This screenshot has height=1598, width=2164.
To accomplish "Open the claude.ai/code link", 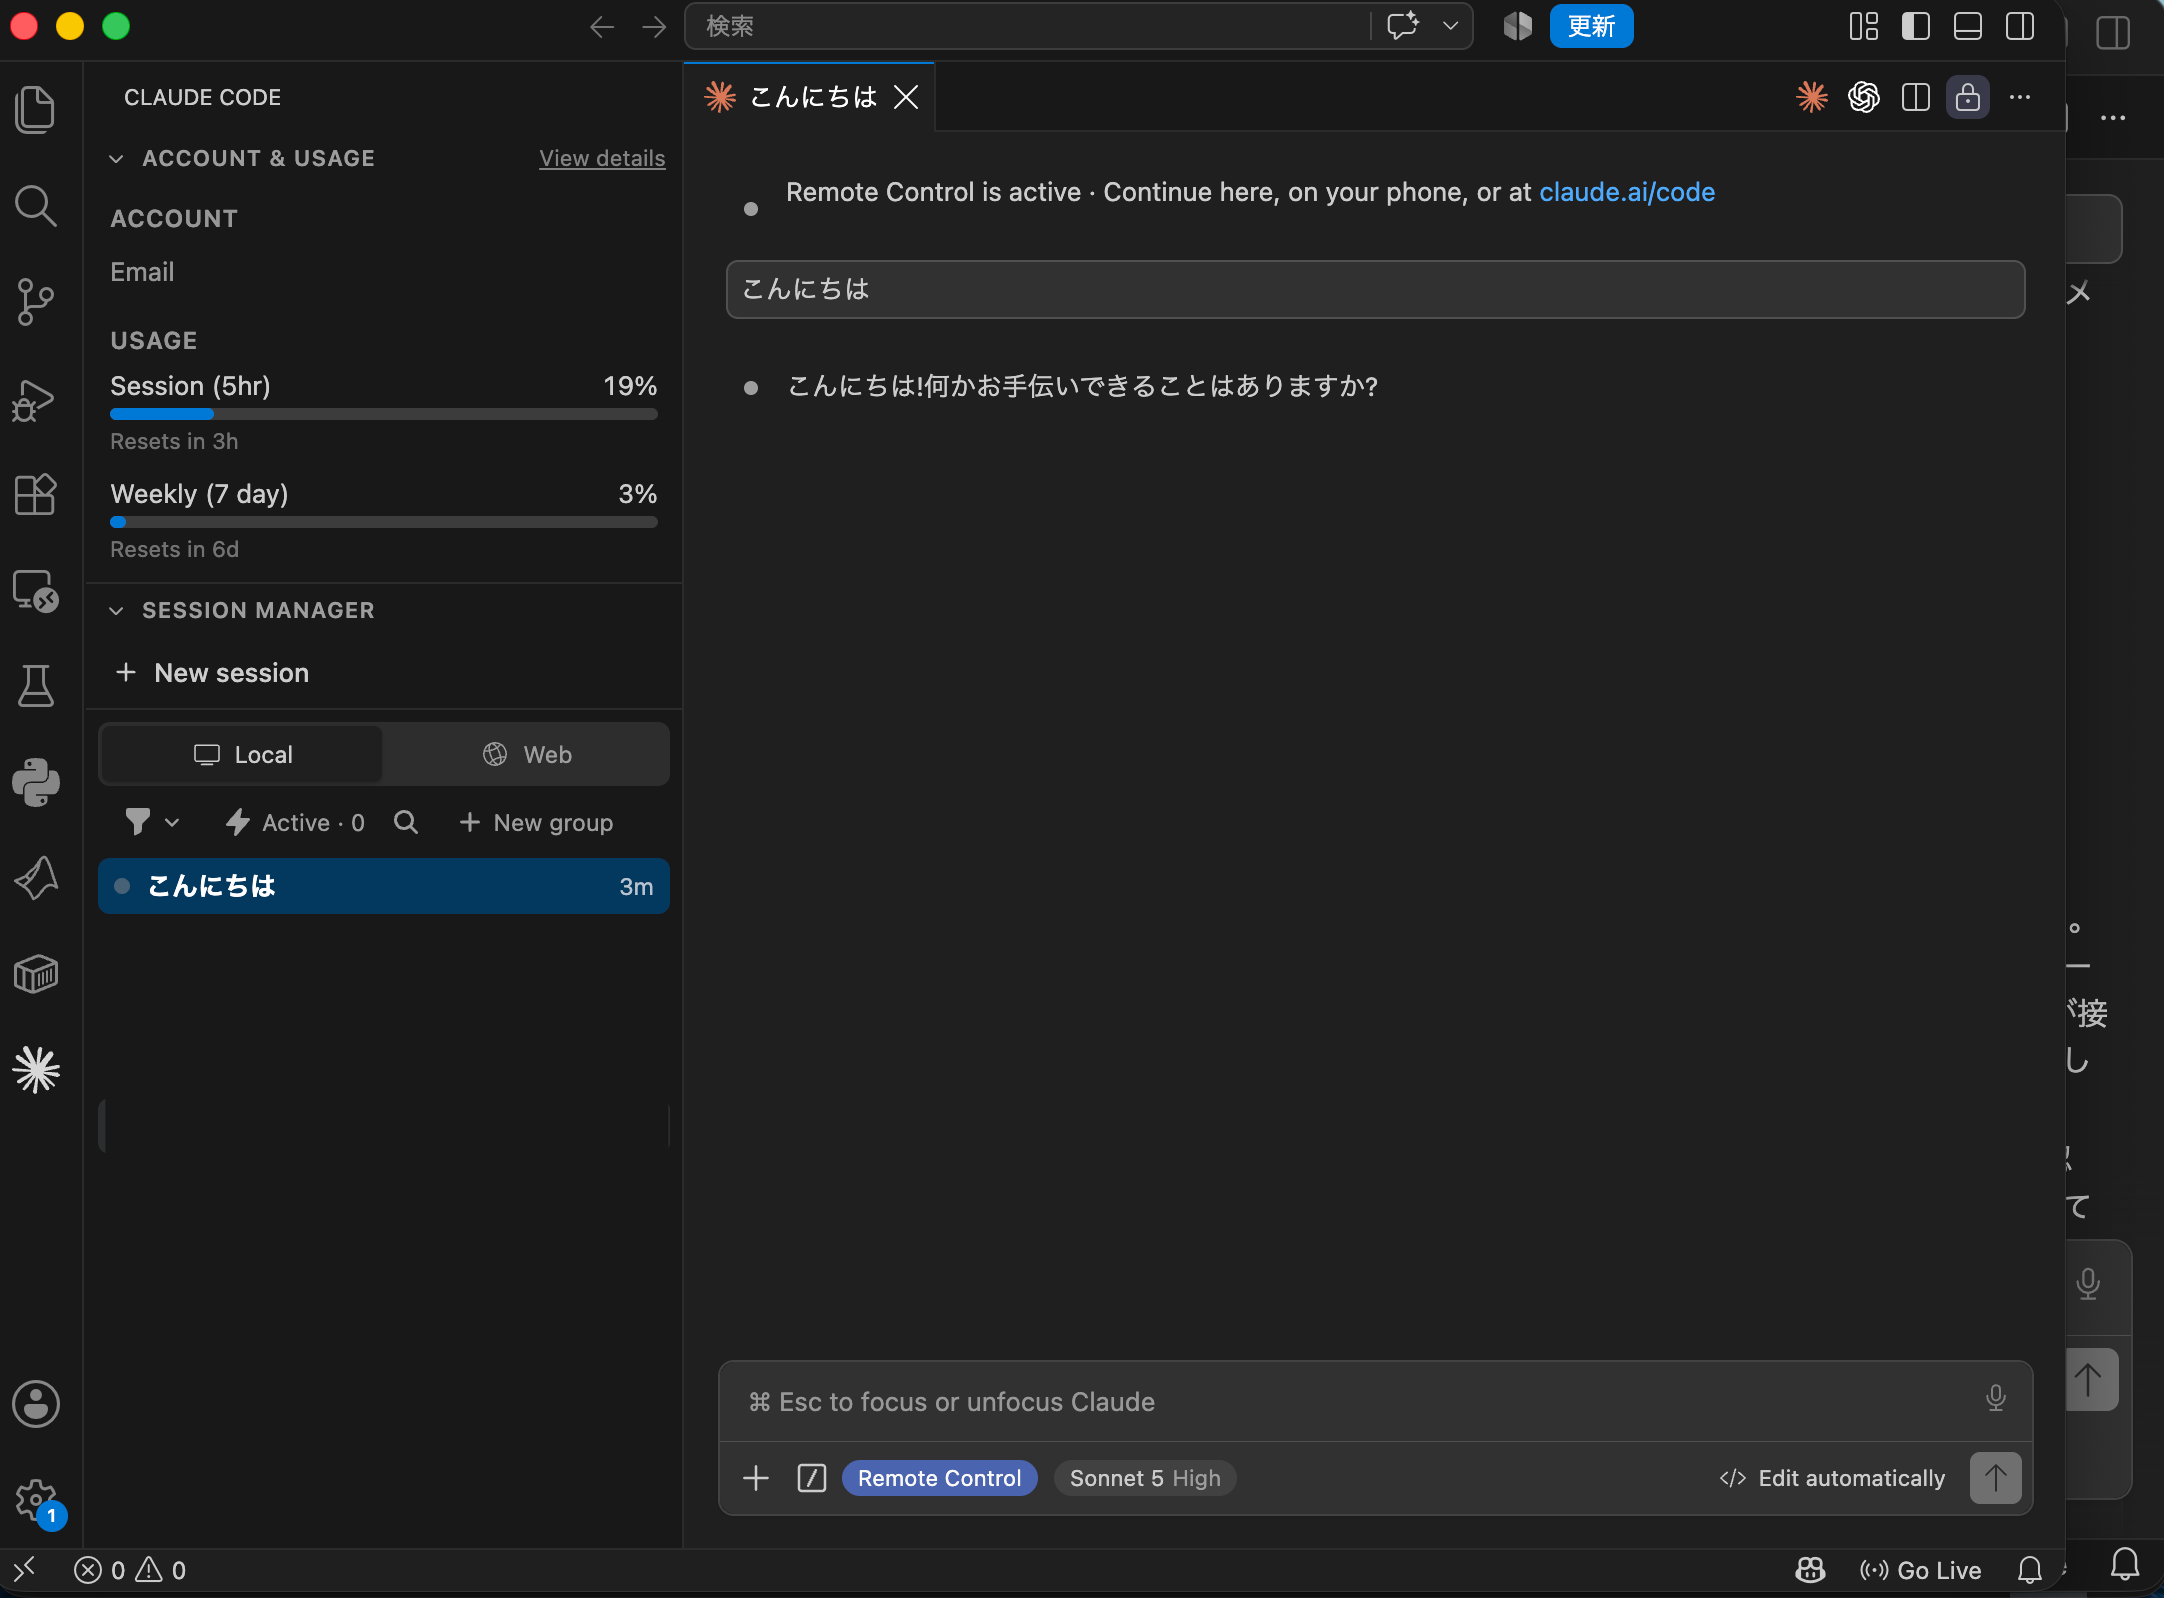I will click(1627, 192).
